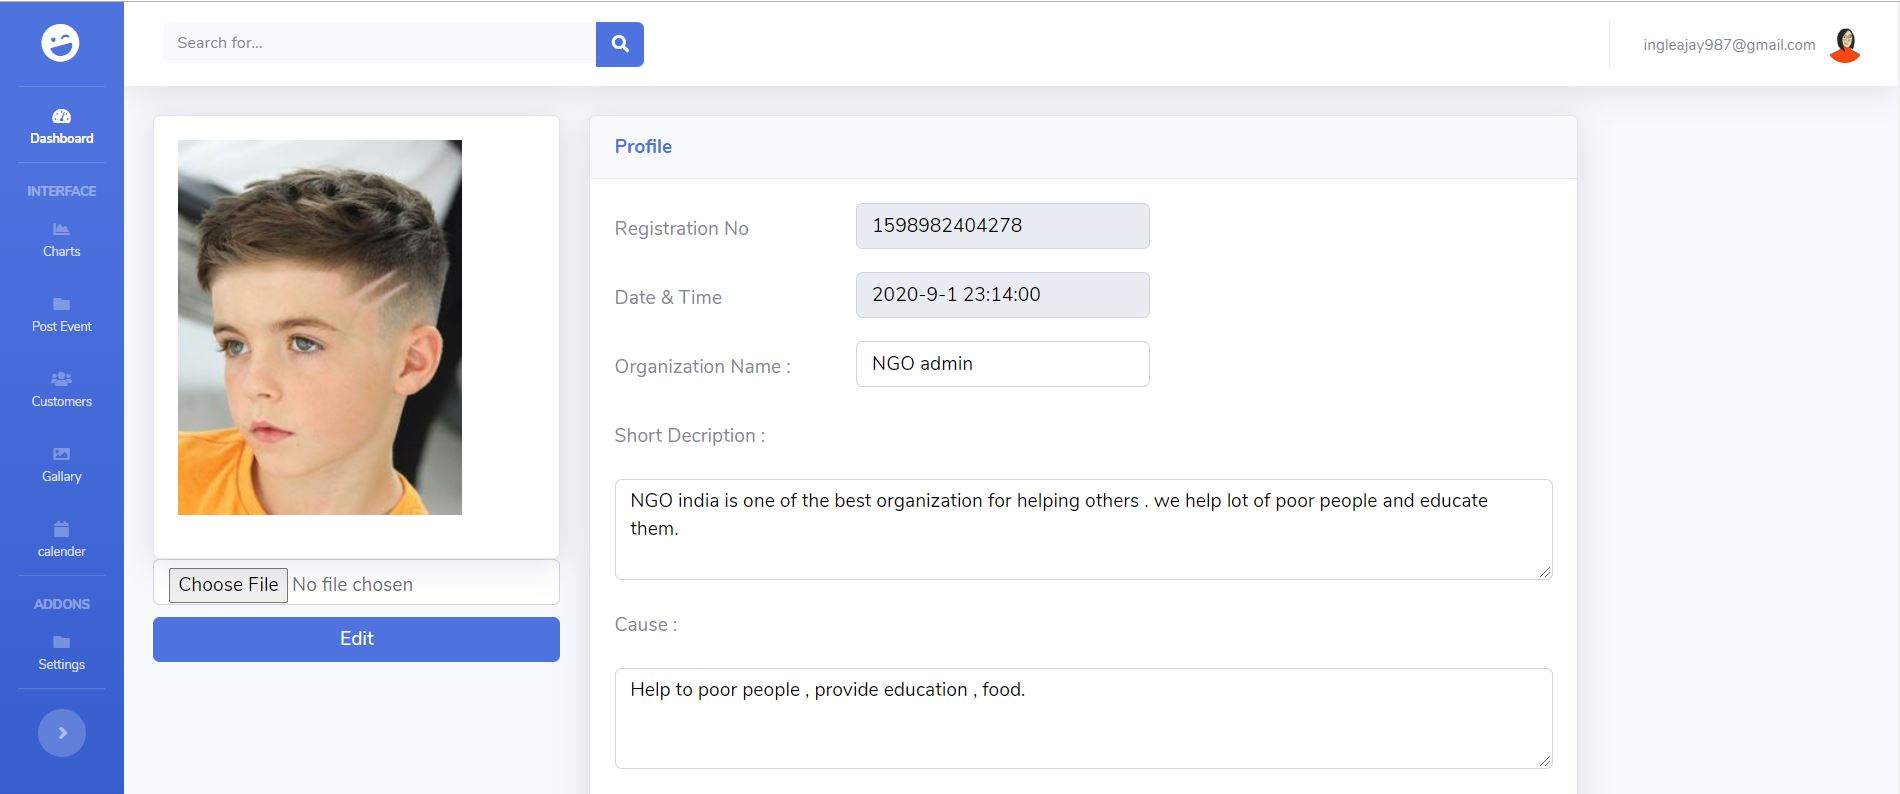
Task: Click the smiley logo icon in sidebar
Action: tap(60, 43)
